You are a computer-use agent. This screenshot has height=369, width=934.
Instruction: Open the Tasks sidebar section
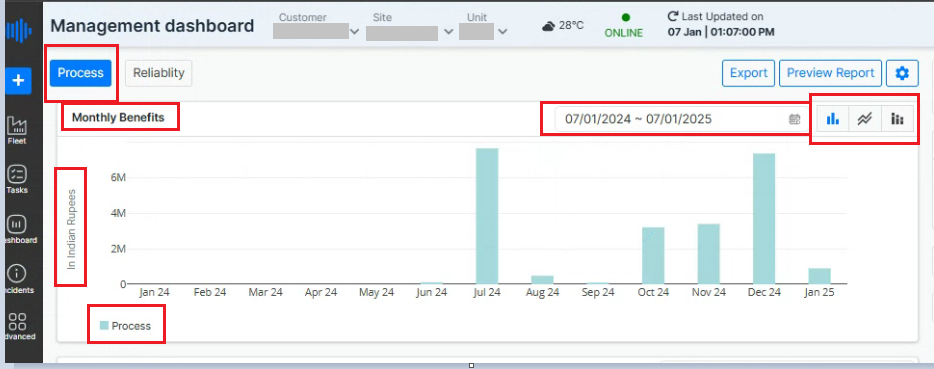click(x=17, y=179)
